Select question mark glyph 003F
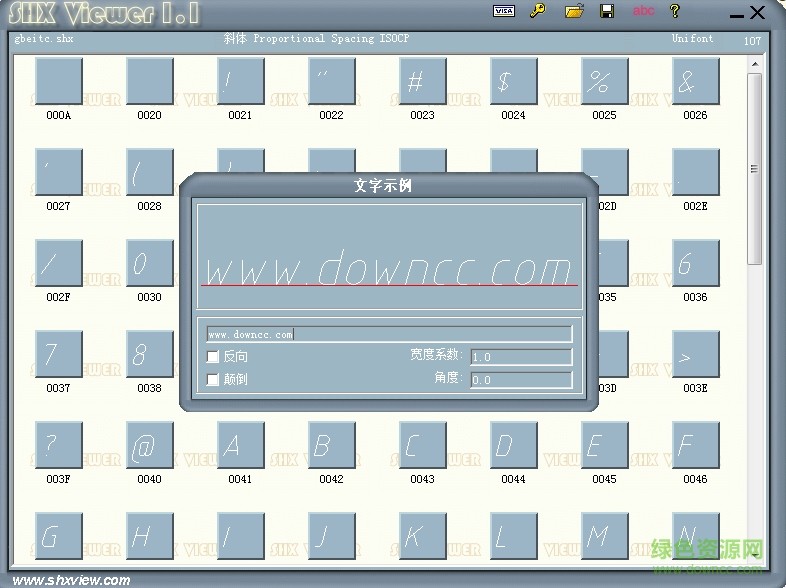The image size is (786, 588). pyautogui.click(x=59, y=445)
